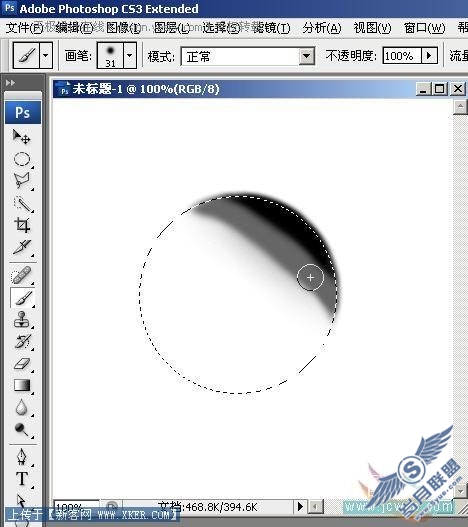Open the brush preset picker dropdown
Screen dimensions: 468x527
pyautogui.click(x=130, y=55)
